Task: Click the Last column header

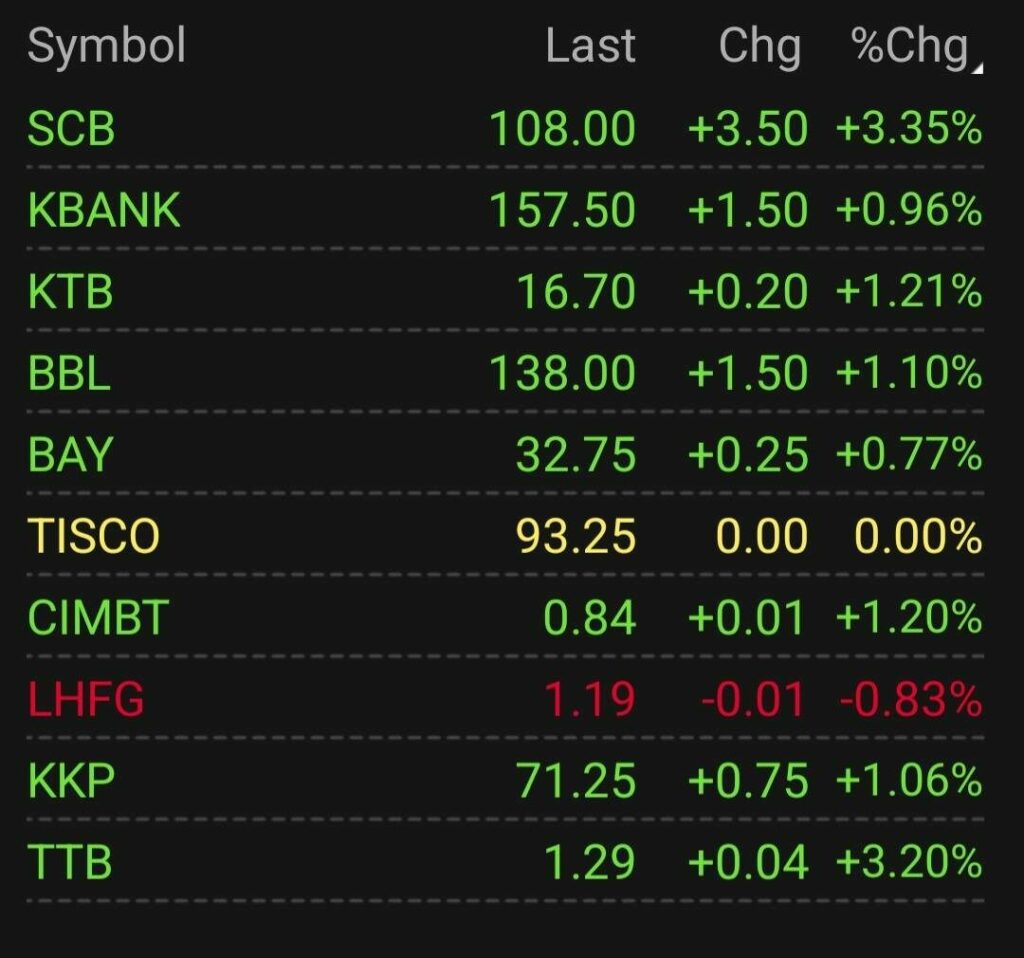Action: click(590, 47)
